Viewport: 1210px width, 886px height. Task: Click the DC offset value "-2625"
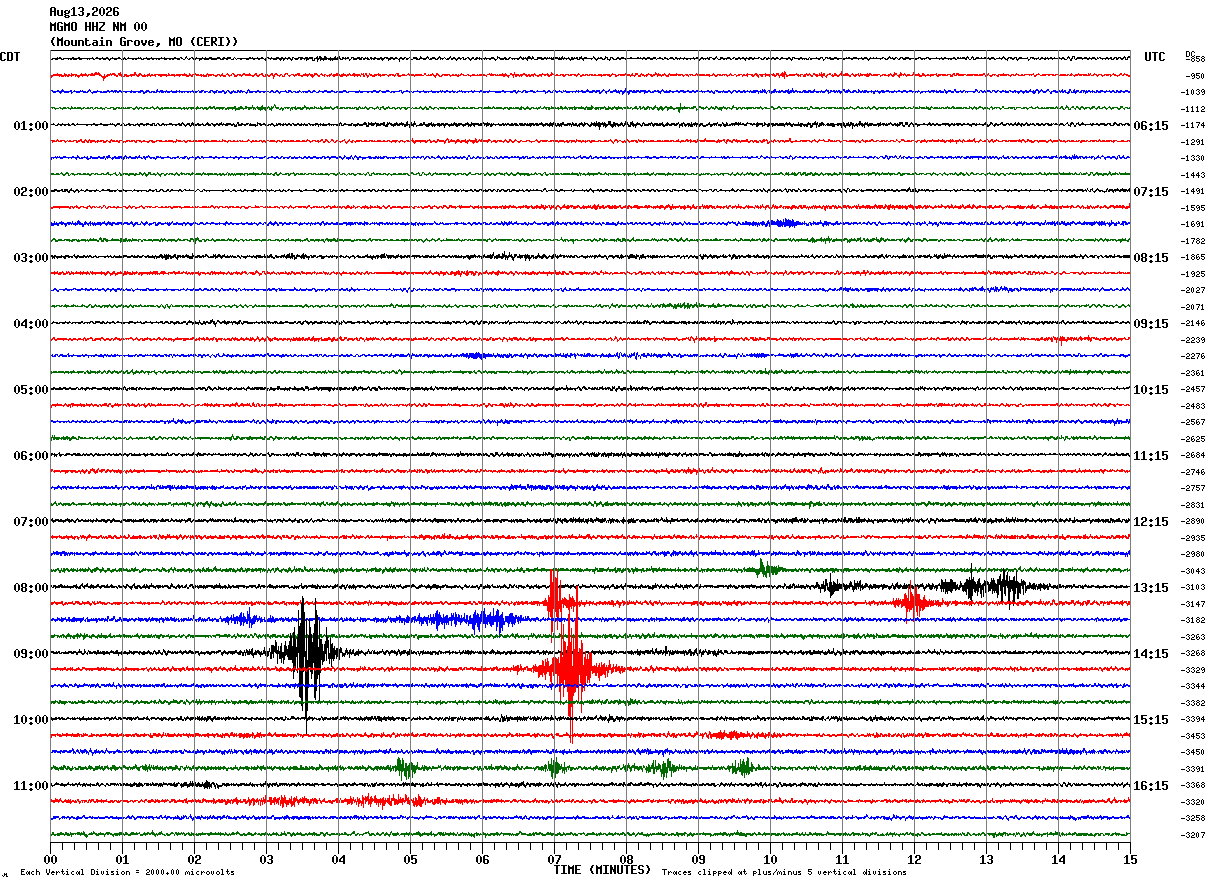(x=1193, y=439)
